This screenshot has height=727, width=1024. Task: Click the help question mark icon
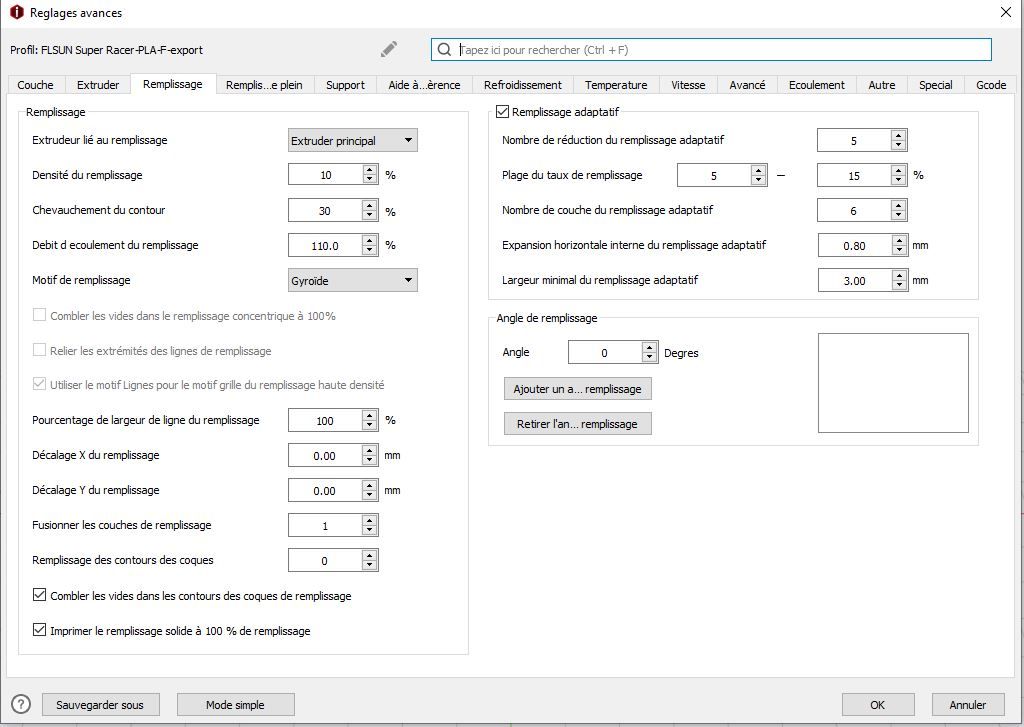(x=21, y=704)
